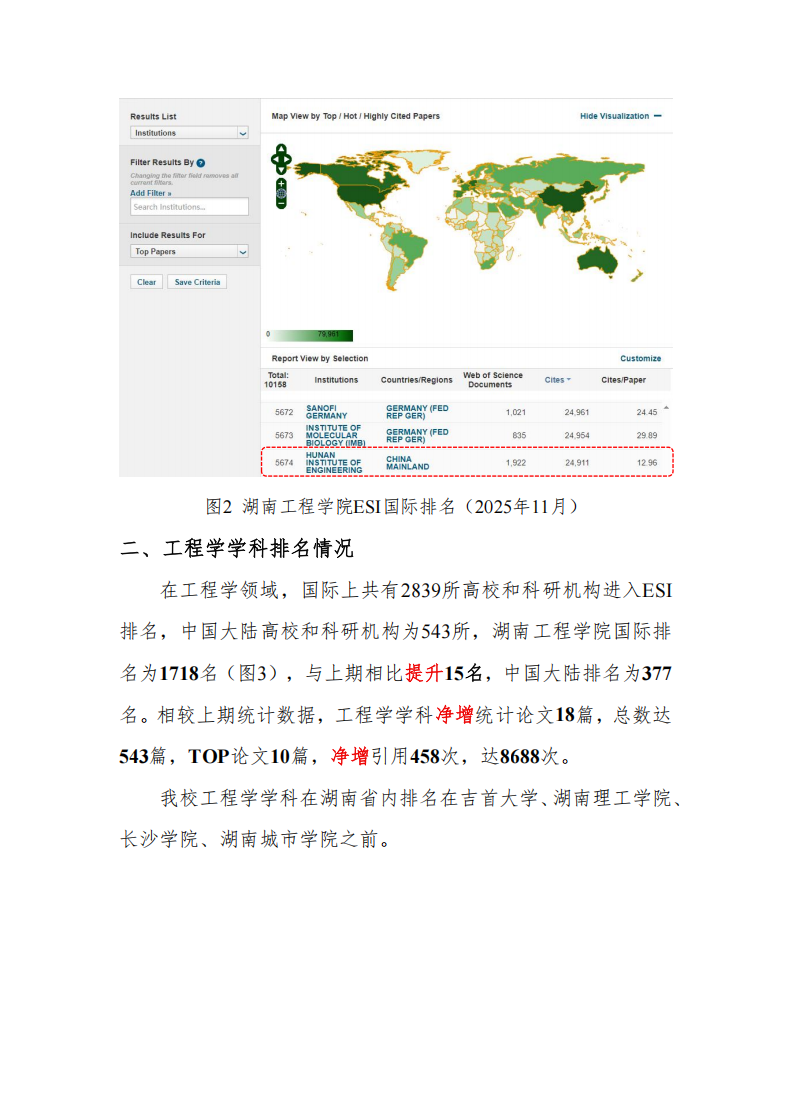Sort by the Cites column header
This screenshot has width=788, height=1116.
(557, 380)
